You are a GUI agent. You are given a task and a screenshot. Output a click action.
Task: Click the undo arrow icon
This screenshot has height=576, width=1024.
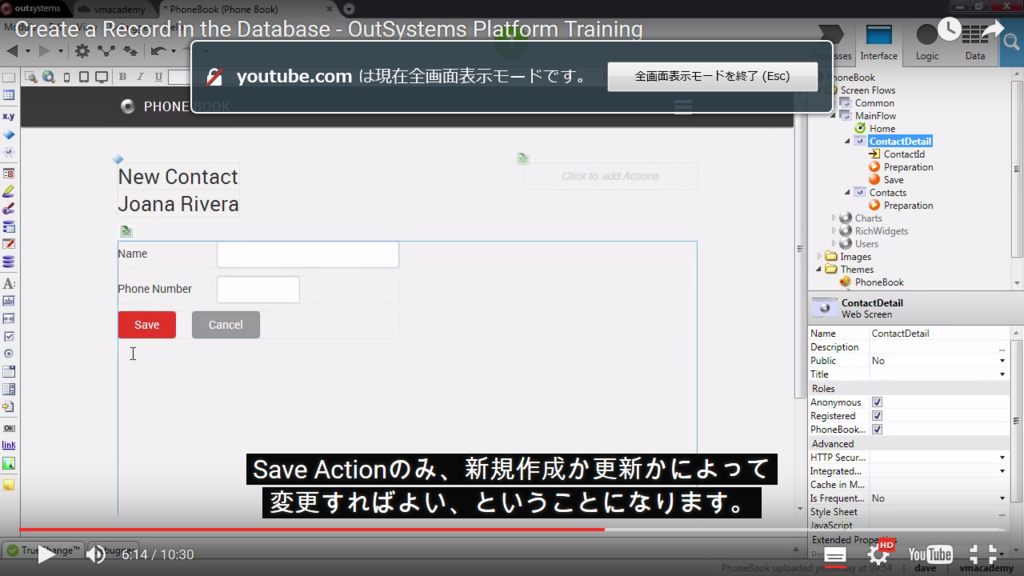(x=157, y=51)
